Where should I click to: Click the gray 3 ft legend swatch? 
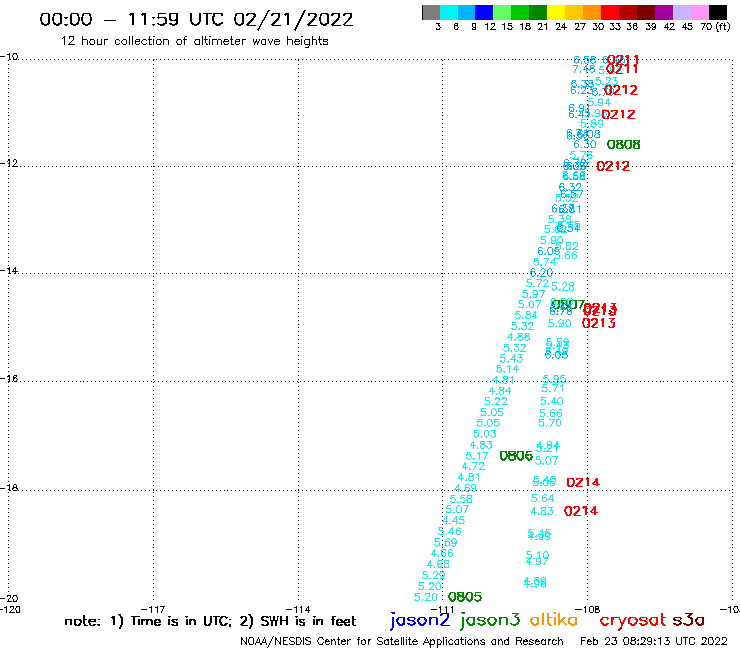pyautogui.click(x=431, y=13)
